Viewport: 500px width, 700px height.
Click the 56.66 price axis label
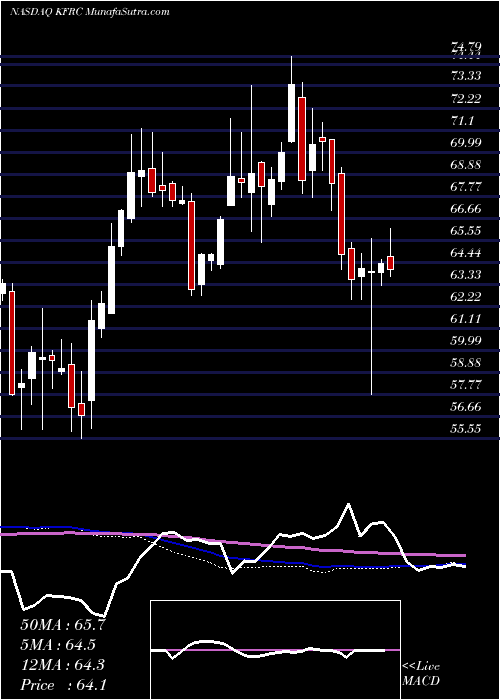click(x=466, y=407)
